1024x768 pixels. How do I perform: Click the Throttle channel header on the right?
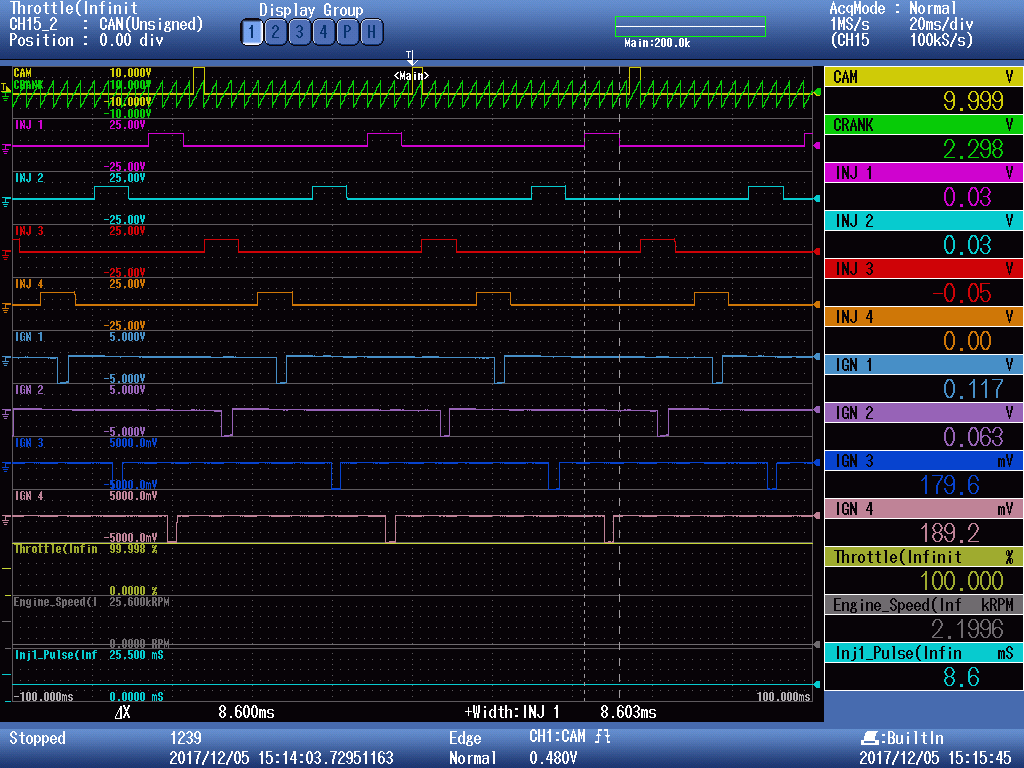pyautogui.click(x=923, y=557)
